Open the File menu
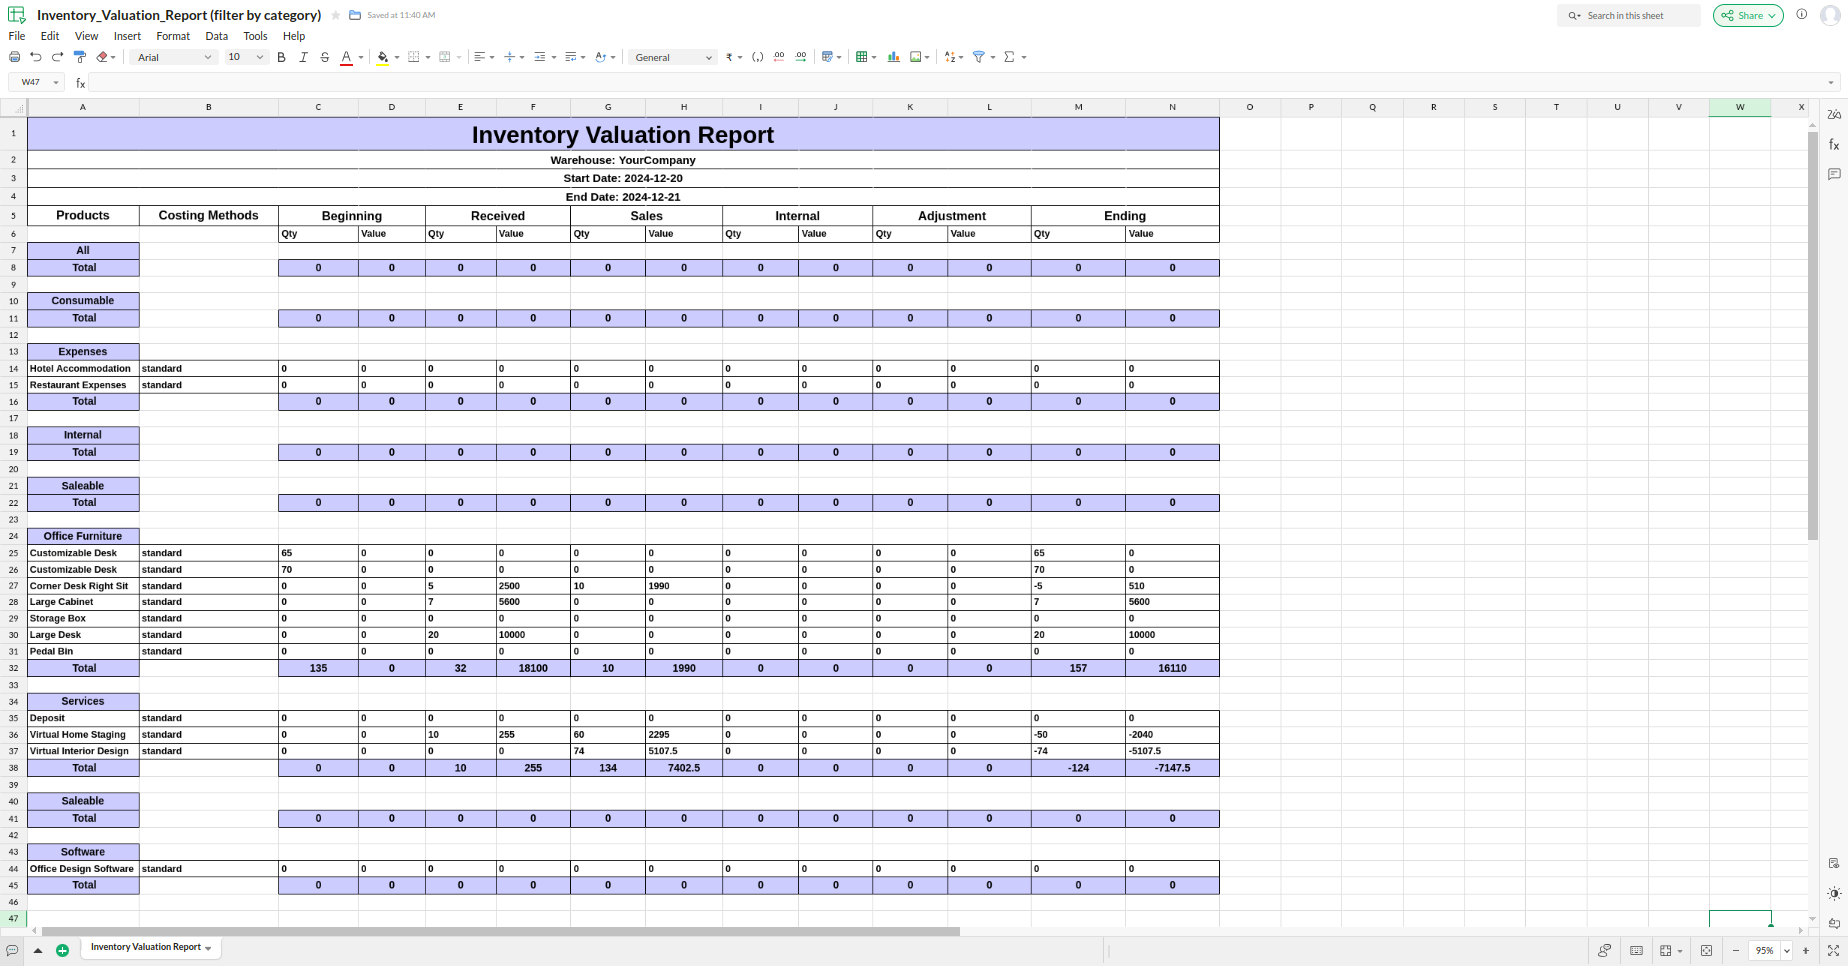 pos(17,36)
